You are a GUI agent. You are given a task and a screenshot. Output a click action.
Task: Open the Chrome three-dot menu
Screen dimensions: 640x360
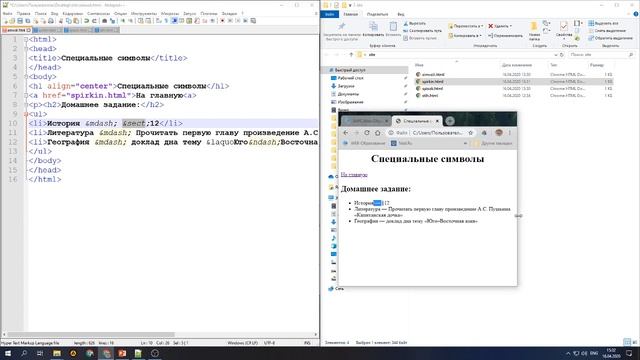point(509,133)
